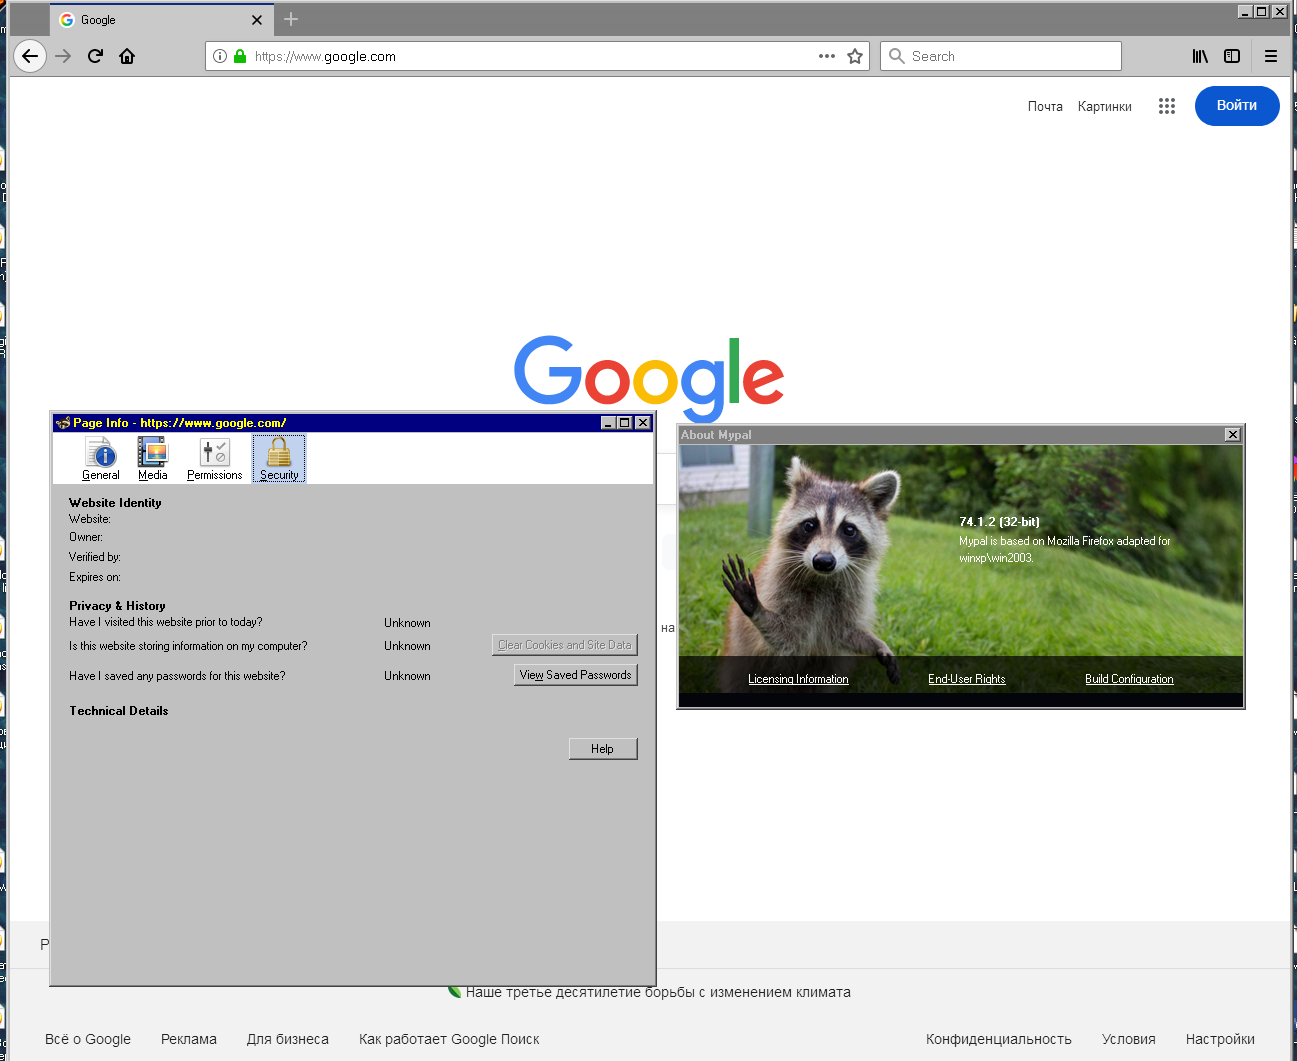Click the green padlock connection icon
This screenshot has height=1061, width=1297.
240,56
